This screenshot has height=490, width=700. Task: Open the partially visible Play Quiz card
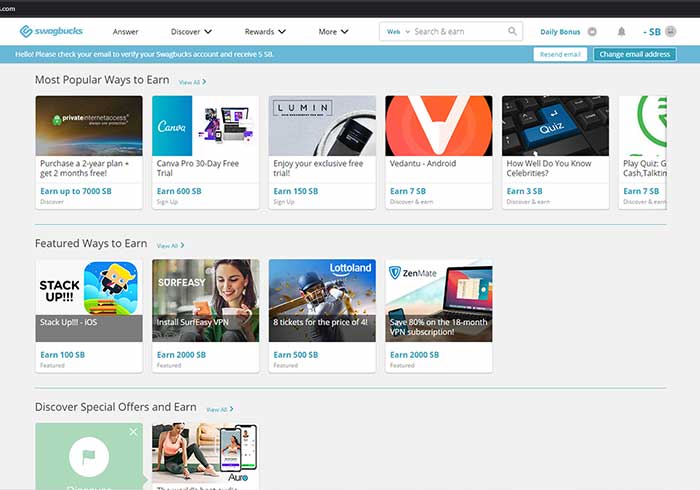(x=642, y=152)
